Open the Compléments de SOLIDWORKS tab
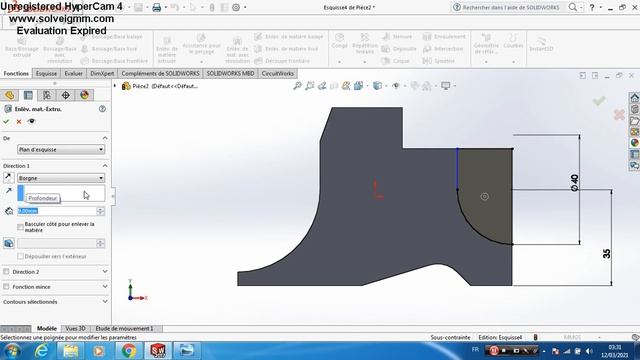This screenshot has height=360, width=640. point(160,73)
